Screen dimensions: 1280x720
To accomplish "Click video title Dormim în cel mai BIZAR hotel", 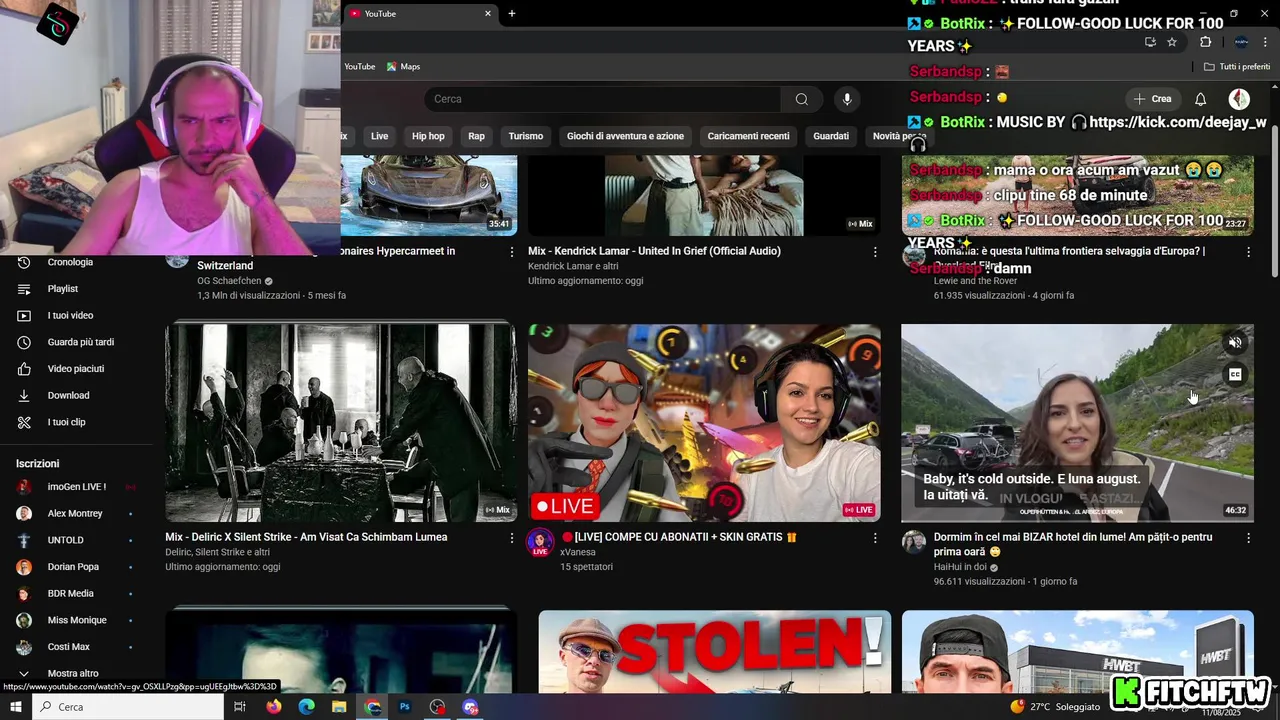I will click(x=1073, y=544).
